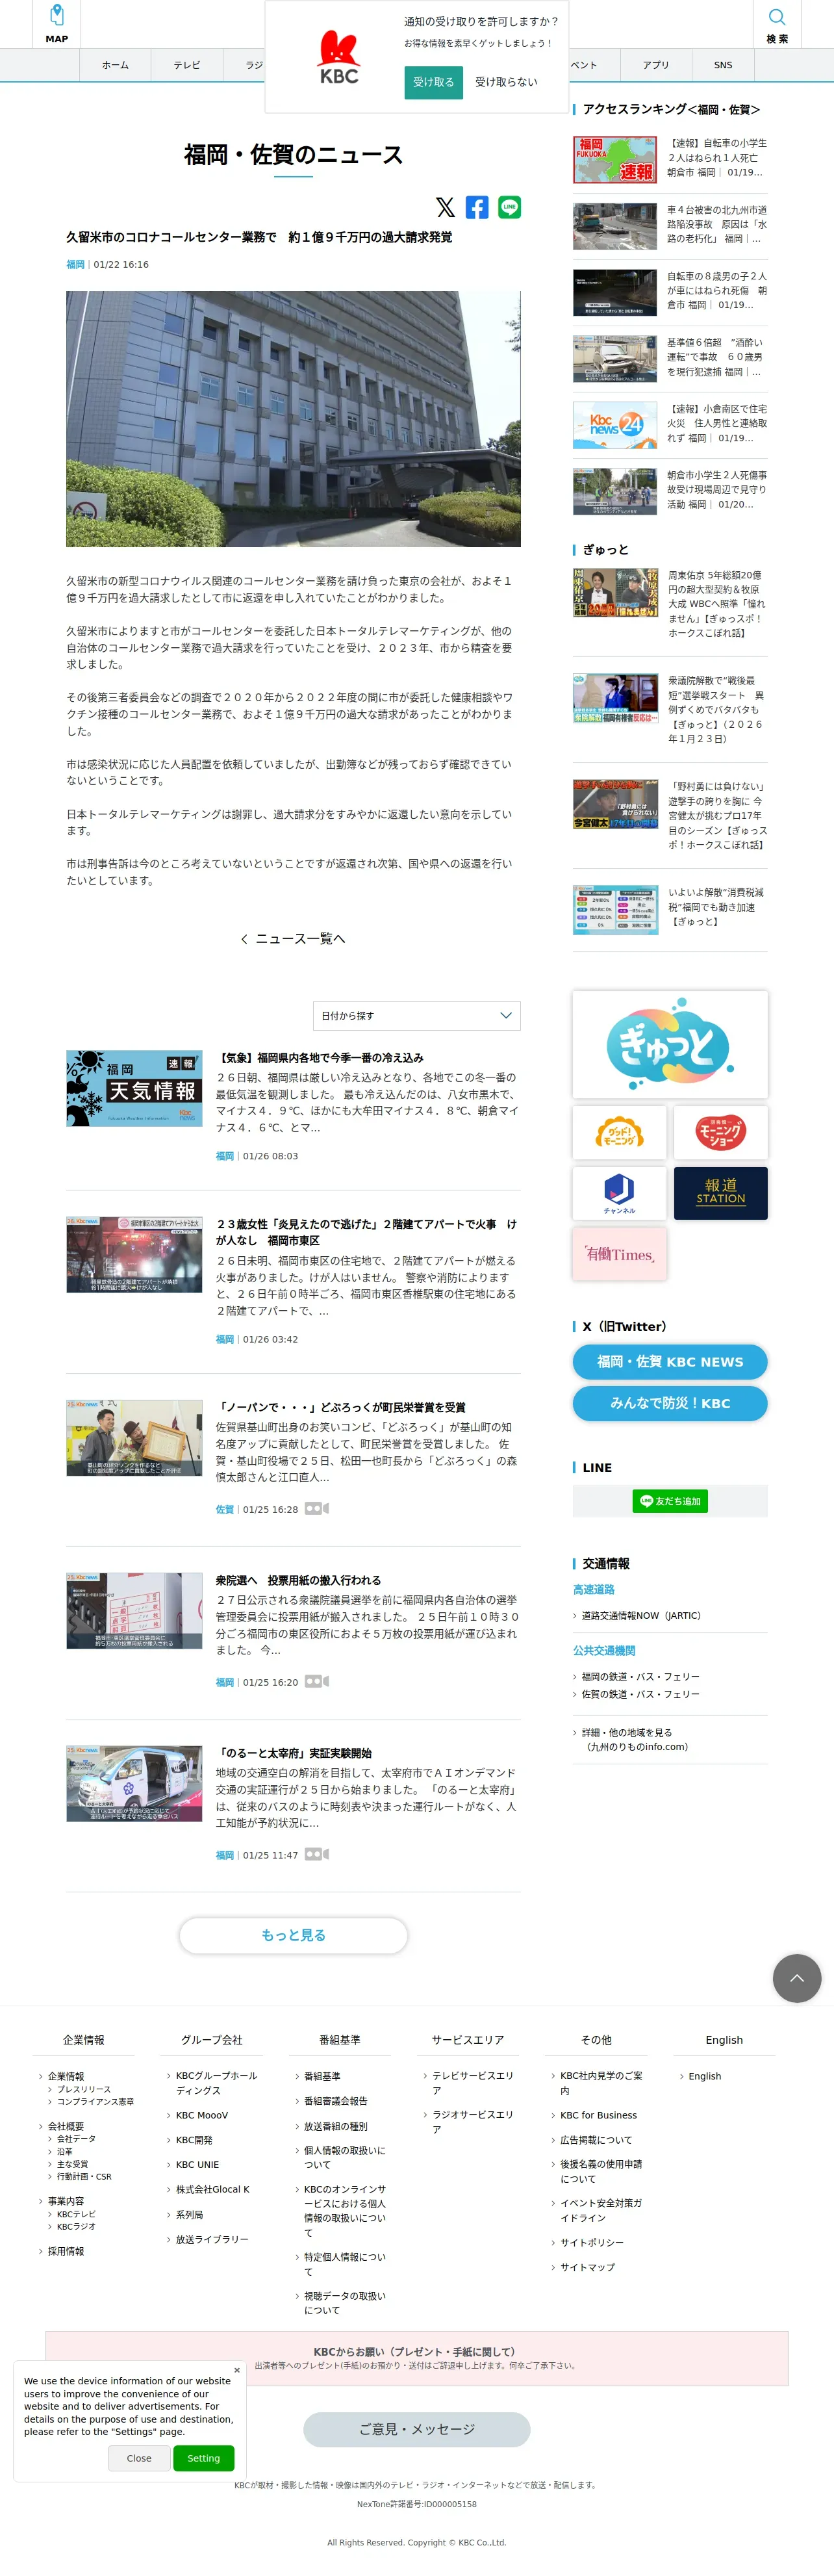Viewport: 834px width, 2576px height.
Task: Open the 福岡・佐賀 KBC NEWS Twitter button
Action: [670, 1362]
